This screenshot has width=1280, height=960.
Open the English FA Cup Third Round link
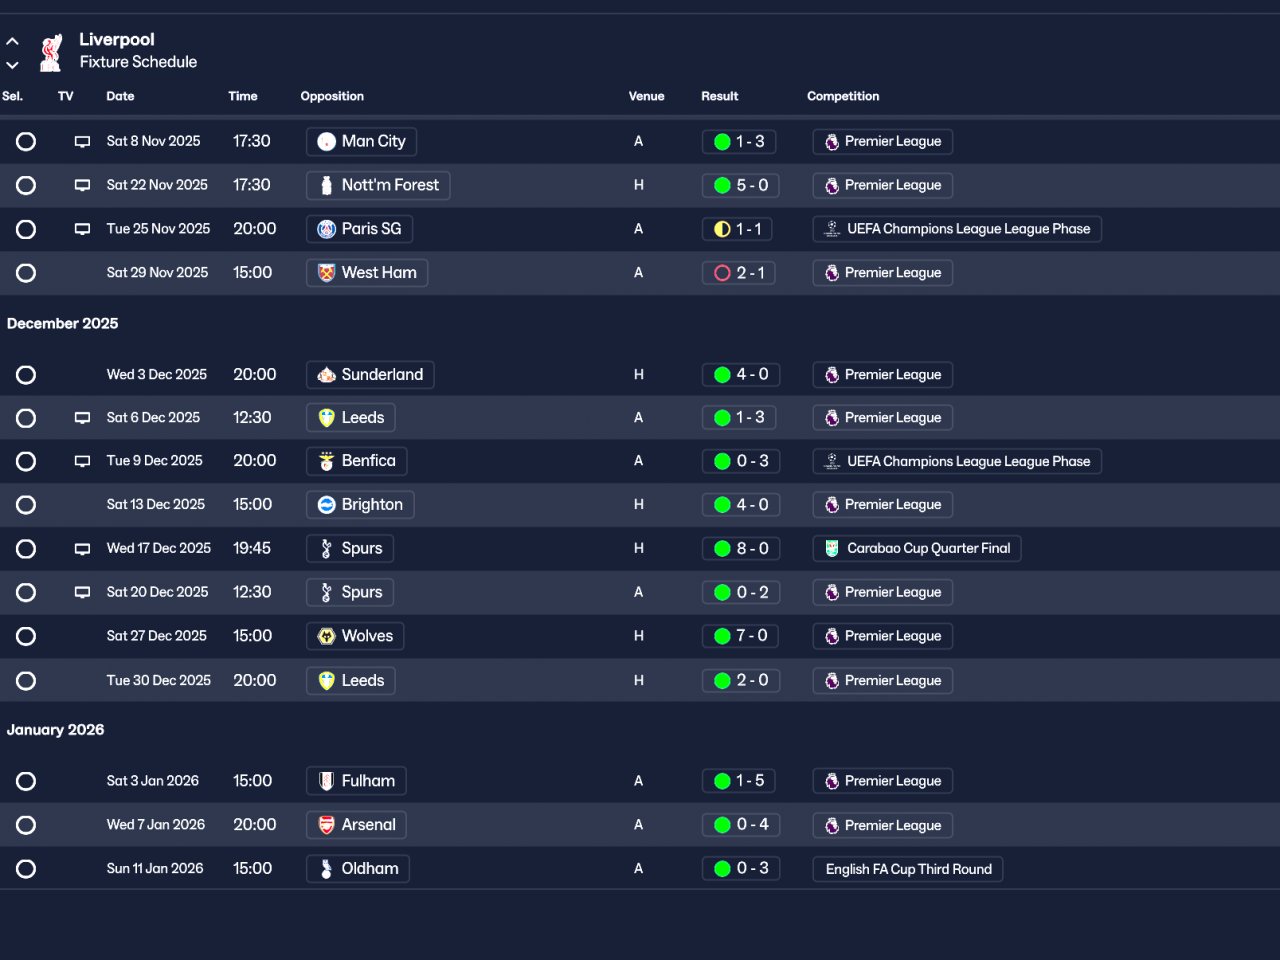(908, 869)
